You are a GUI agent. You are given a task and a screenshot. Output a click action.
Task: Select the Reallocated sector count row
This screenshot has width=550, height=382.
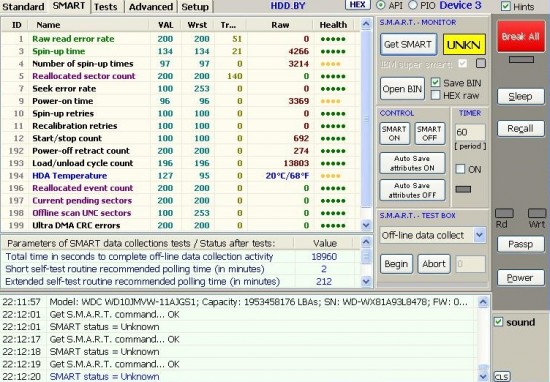[x=181, y=76]
